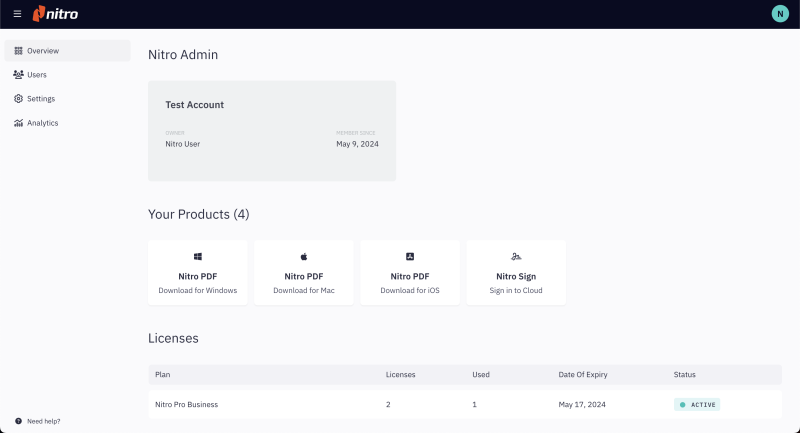Click the Status column header

point(684,374)
